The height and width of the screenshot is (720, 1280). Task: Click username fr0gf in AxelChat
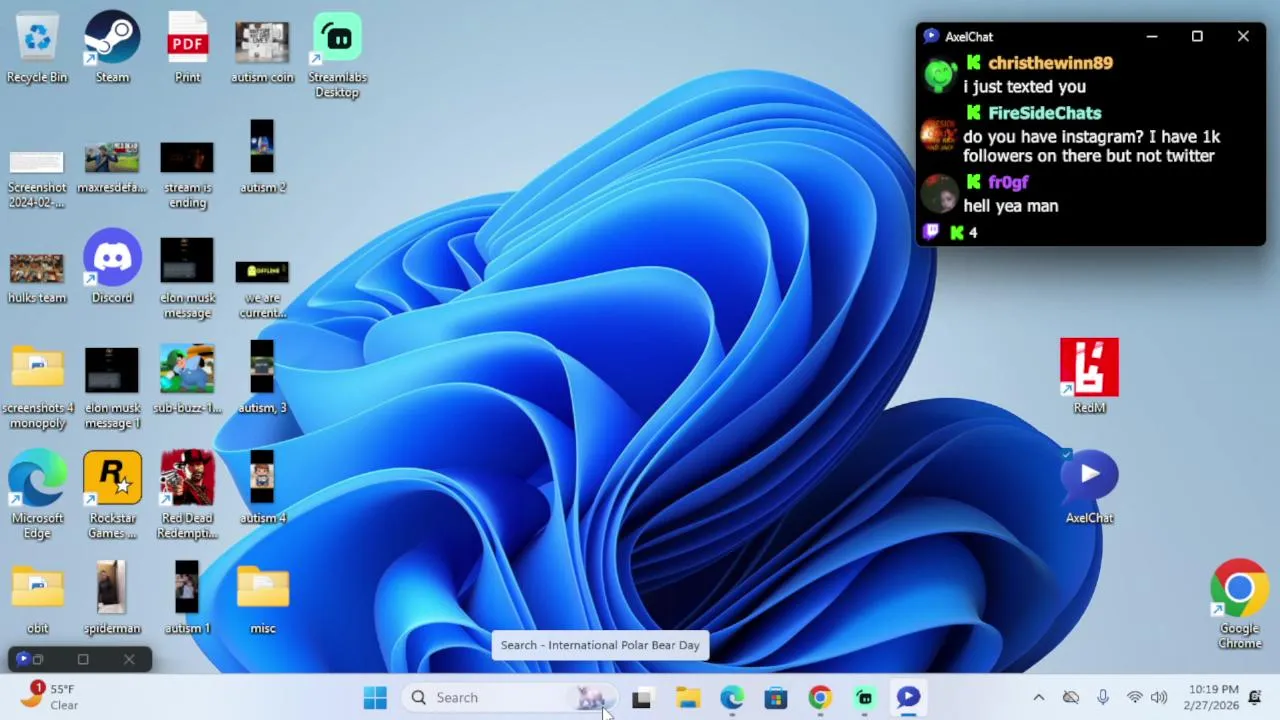(1008, 182)
